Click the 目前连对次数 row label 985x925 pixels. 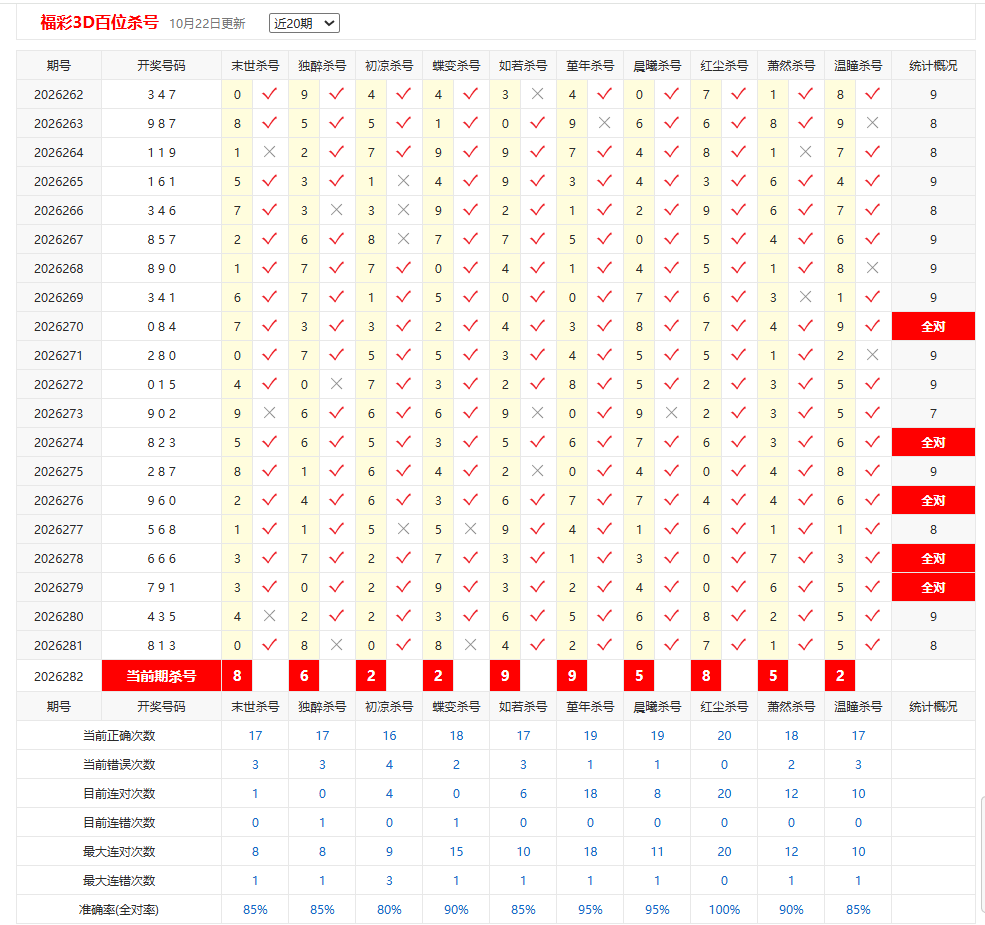[x=119, y=793]
